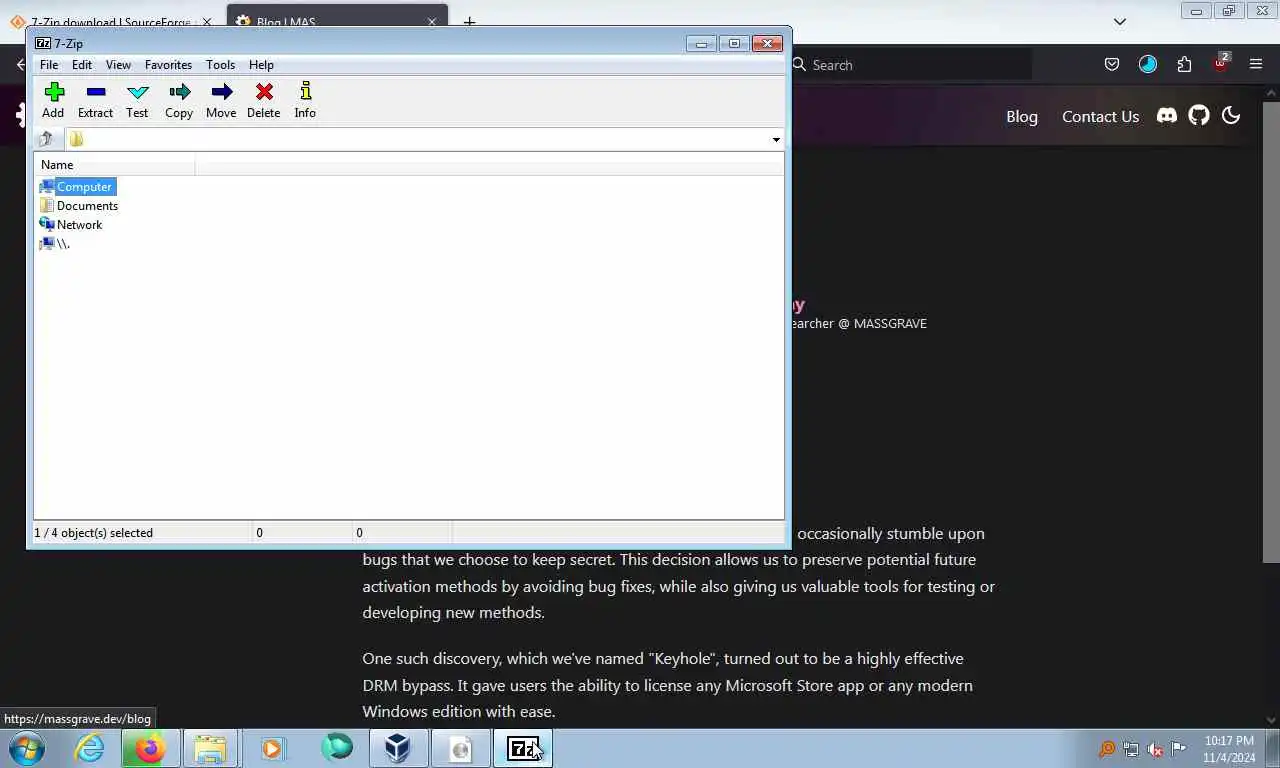Click the uBlock extension icon with badge

1221,63
